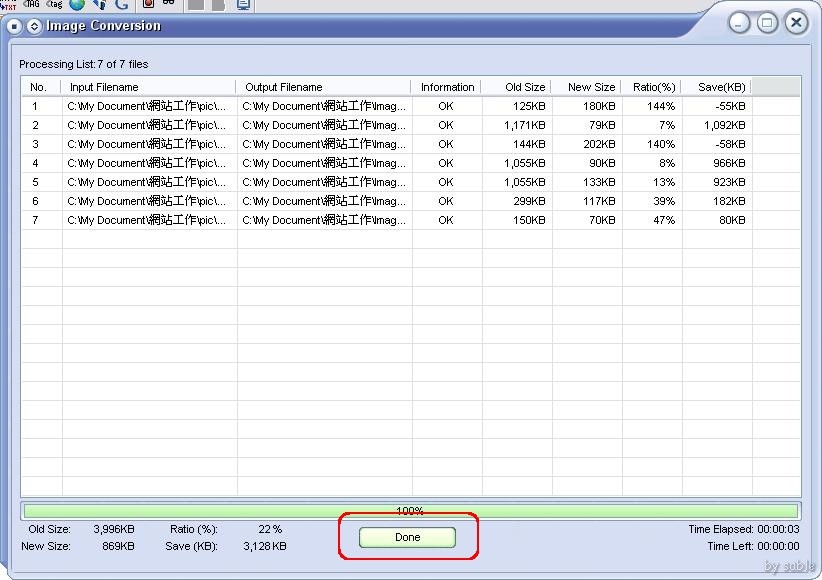Viewport: 822px width, 580px height.
Task: Close the Image Conversion window
Action: [x=796, y=23]
